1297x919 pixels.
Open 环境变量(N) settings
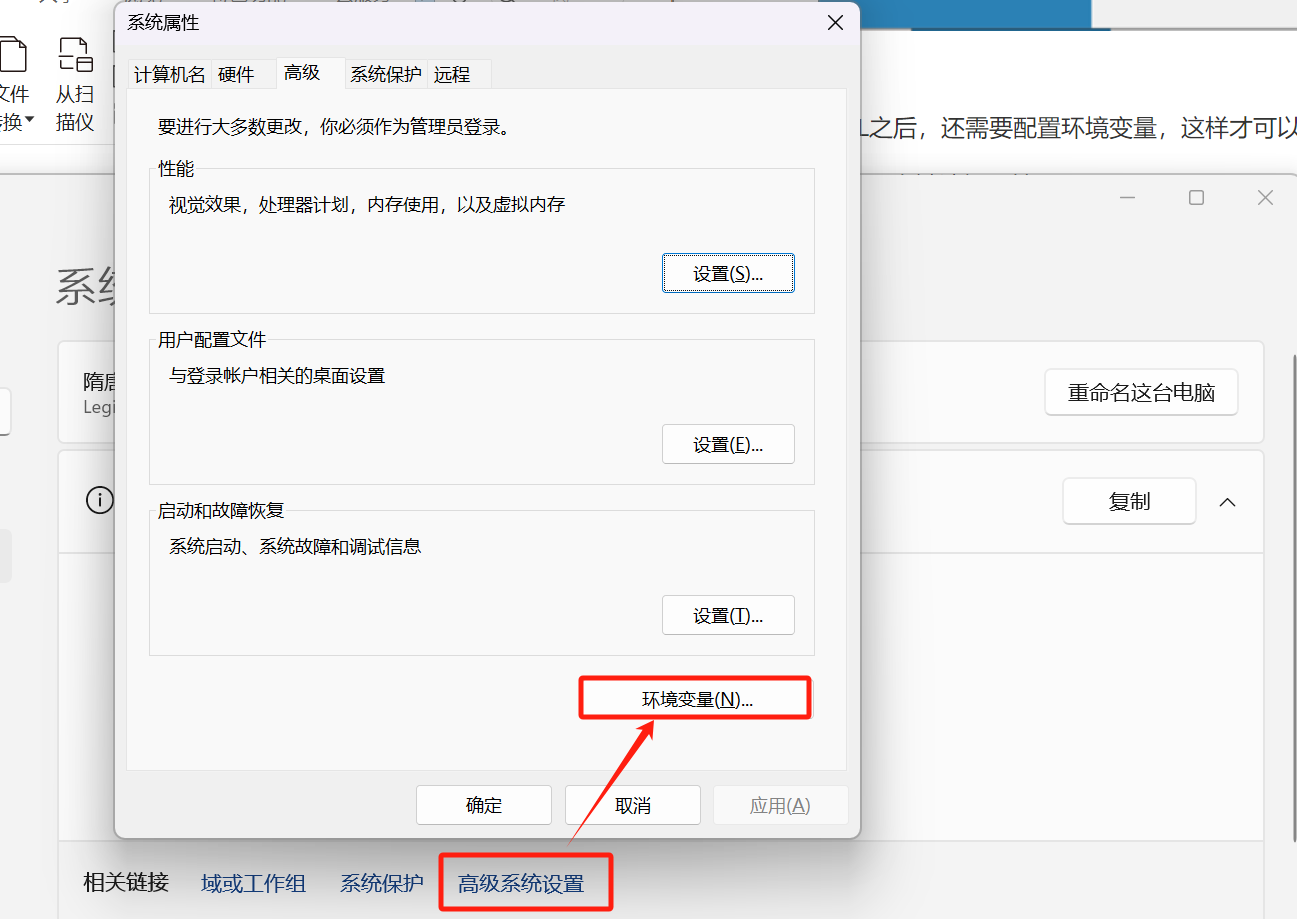coord(694,697)
